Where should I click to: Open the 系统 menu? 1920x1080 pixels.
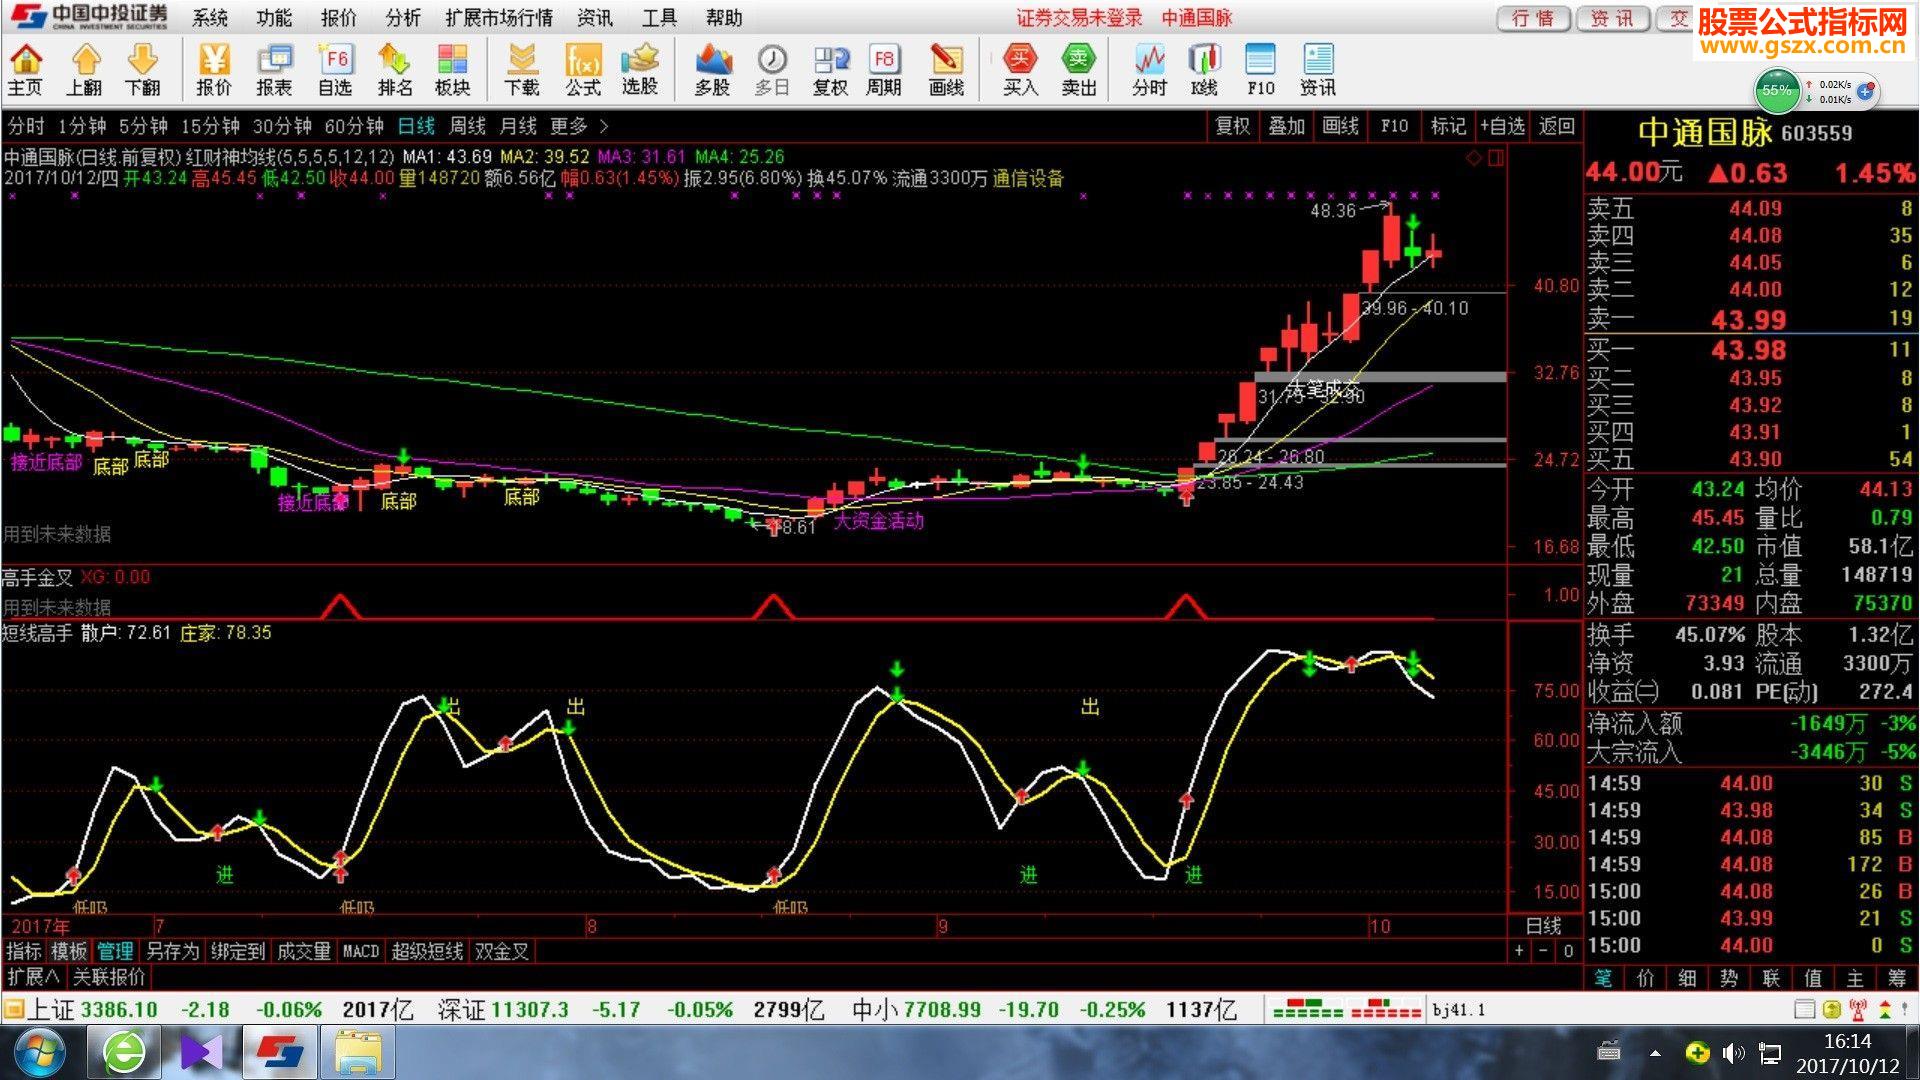210,18
